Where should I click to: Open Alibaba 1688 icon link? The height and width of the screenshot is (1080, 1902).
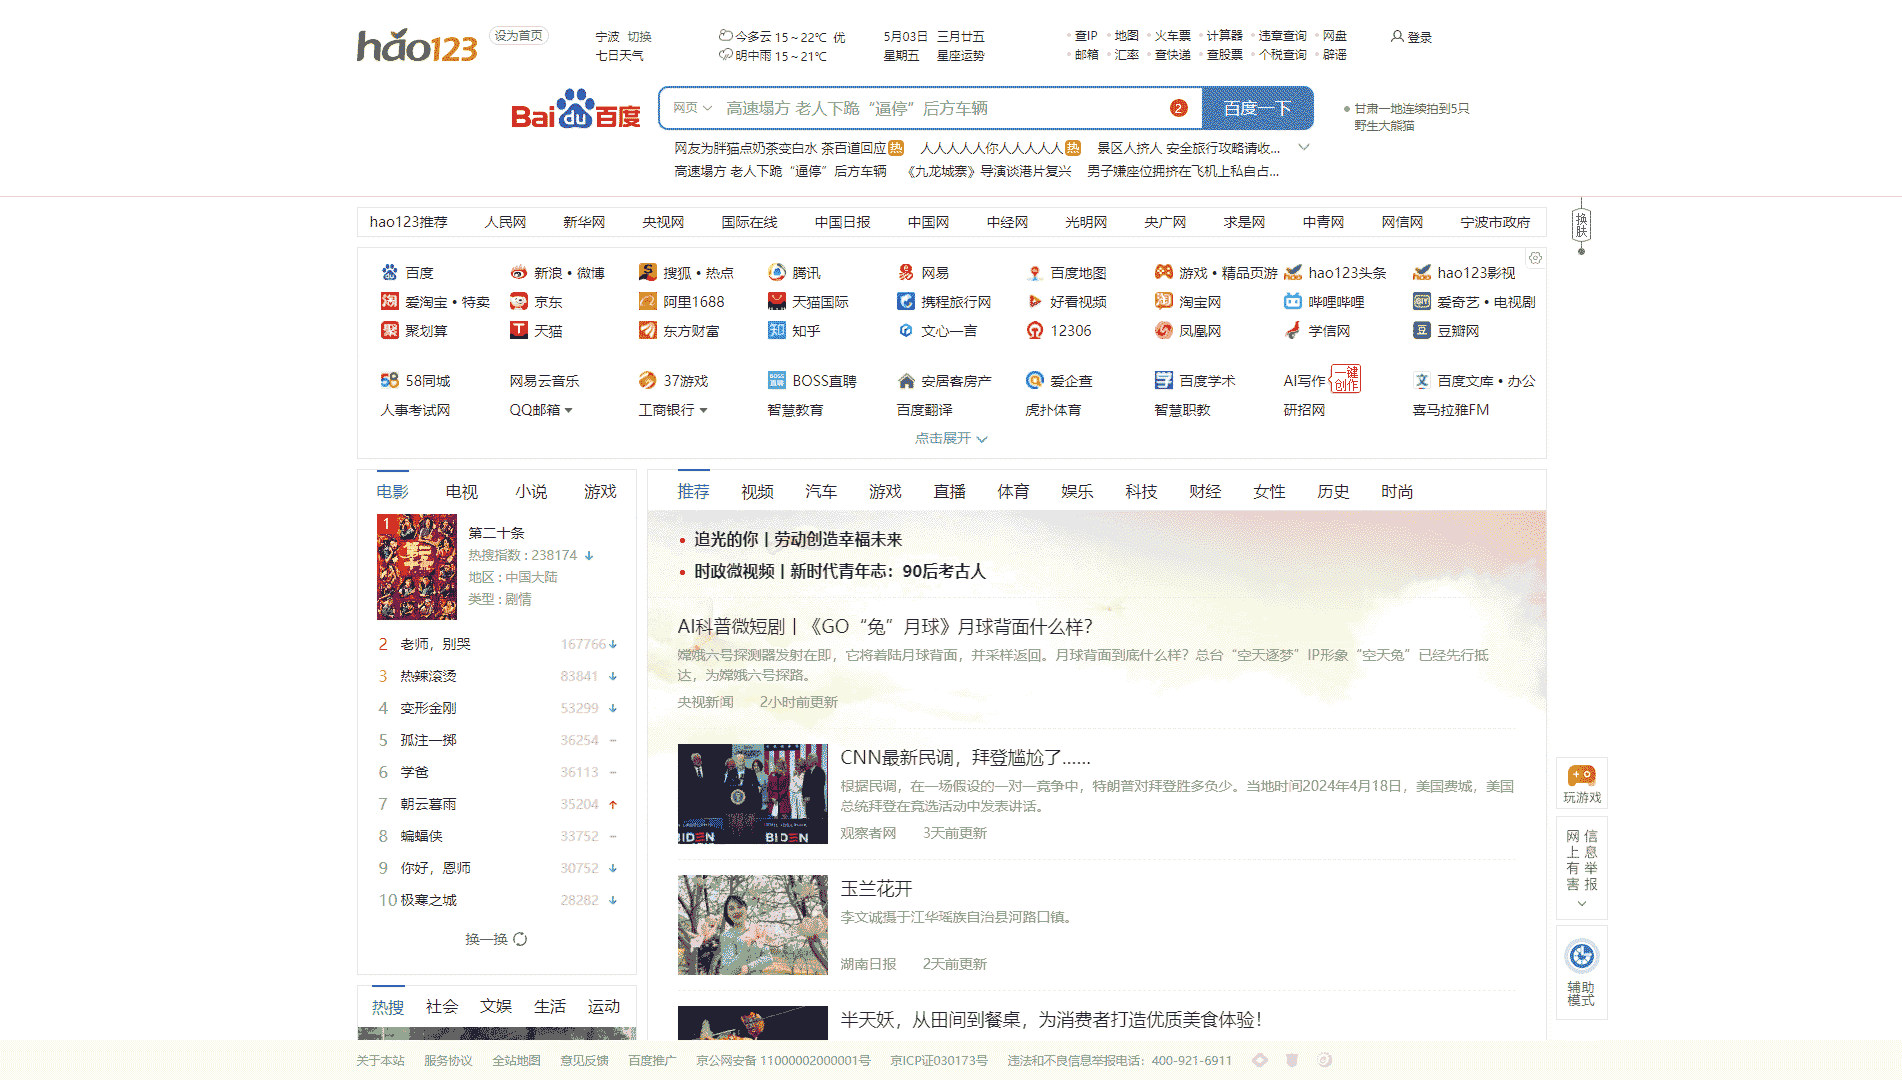click(x=647, y=301)
